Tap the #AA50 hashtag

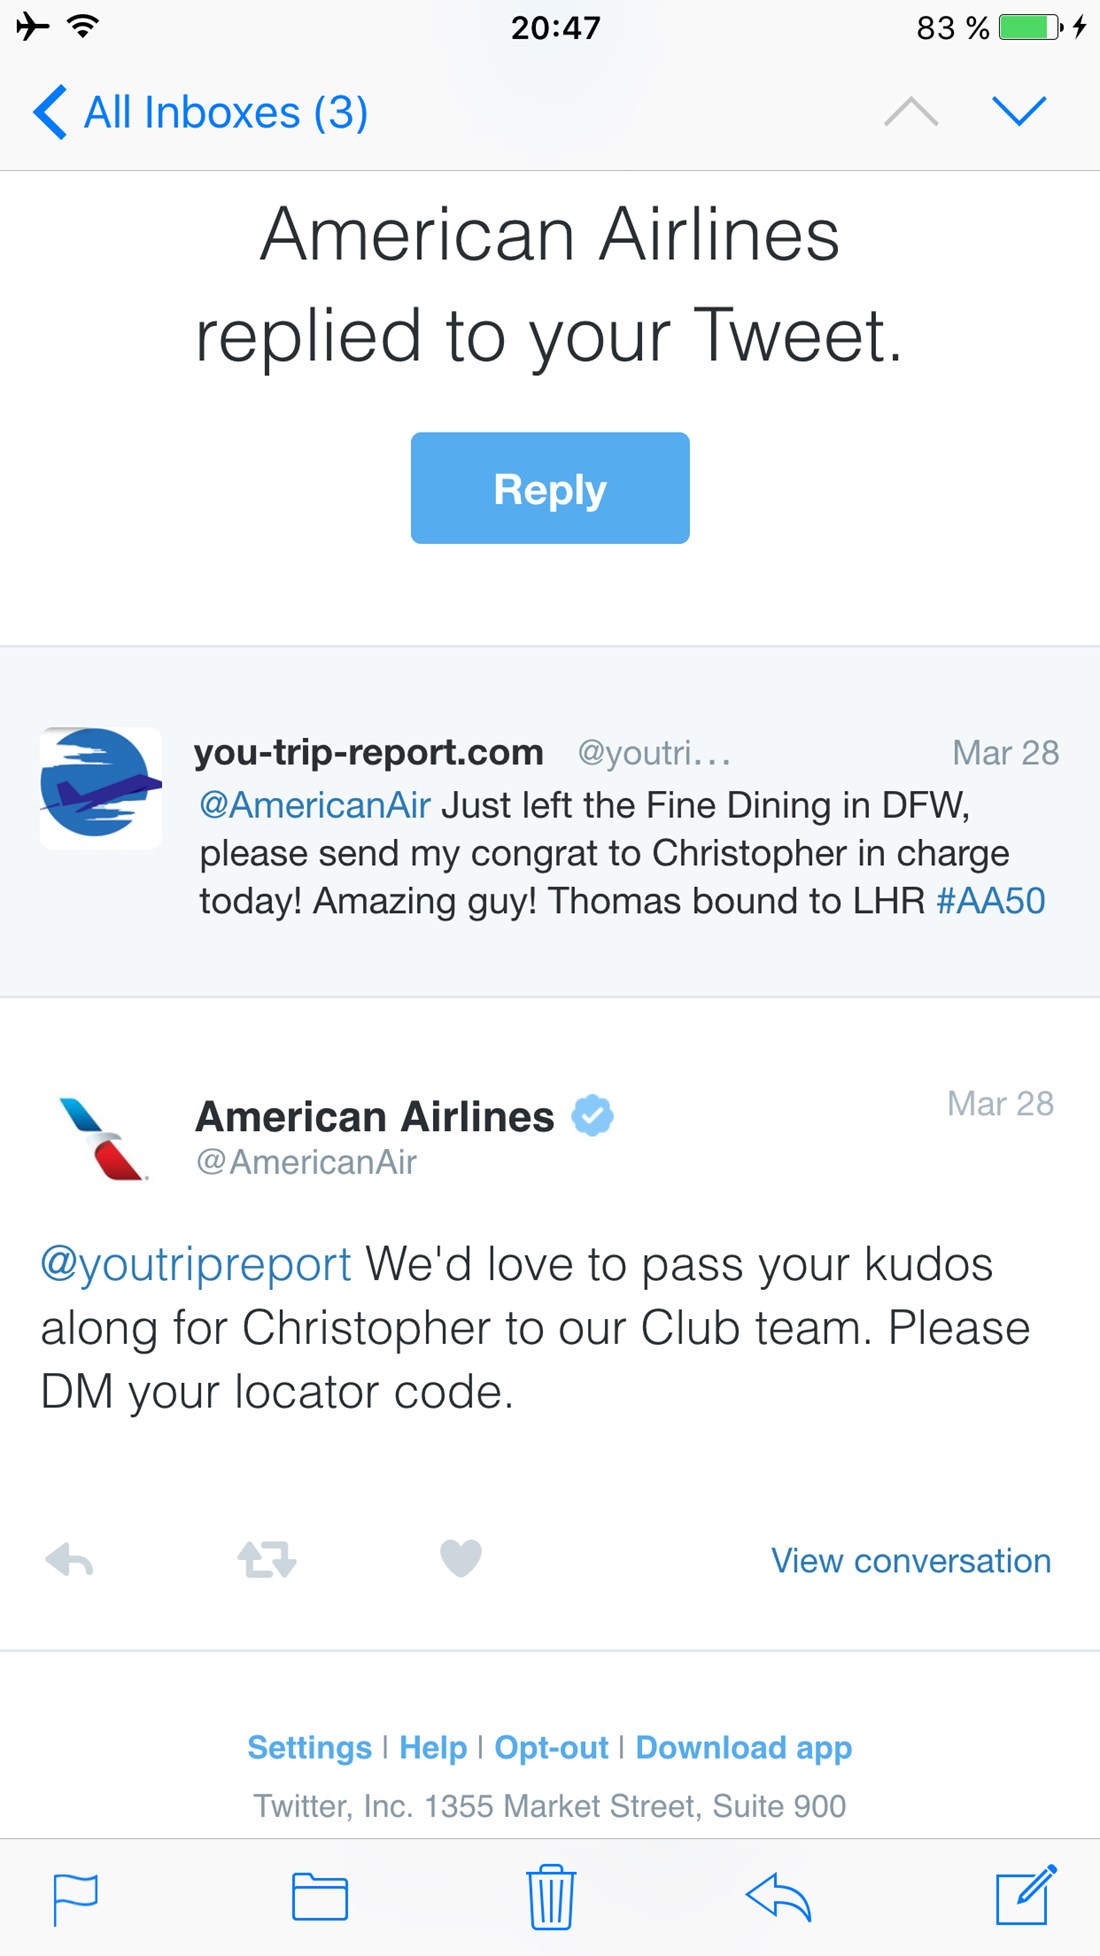point(990,901)
